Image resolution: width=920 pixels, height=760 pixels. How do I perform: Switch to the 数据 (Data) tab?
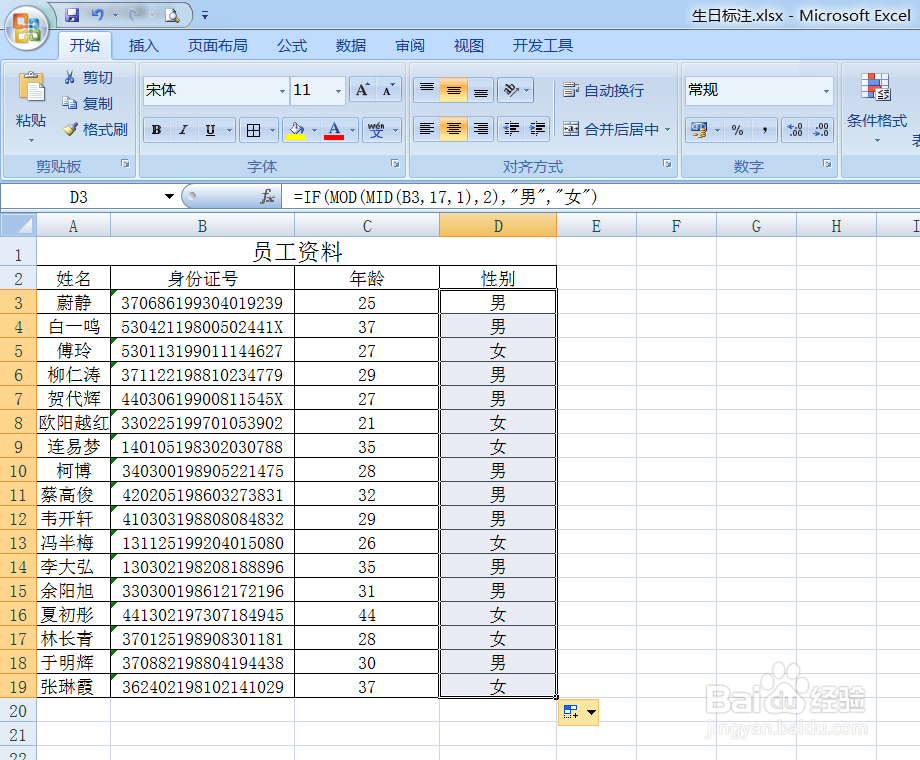tap(351, 45)
